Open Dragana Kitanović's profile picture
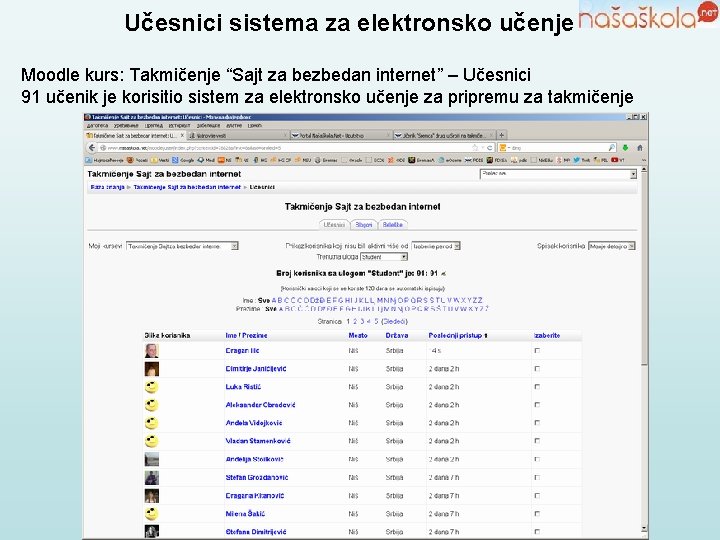 (x=152, y=496)
